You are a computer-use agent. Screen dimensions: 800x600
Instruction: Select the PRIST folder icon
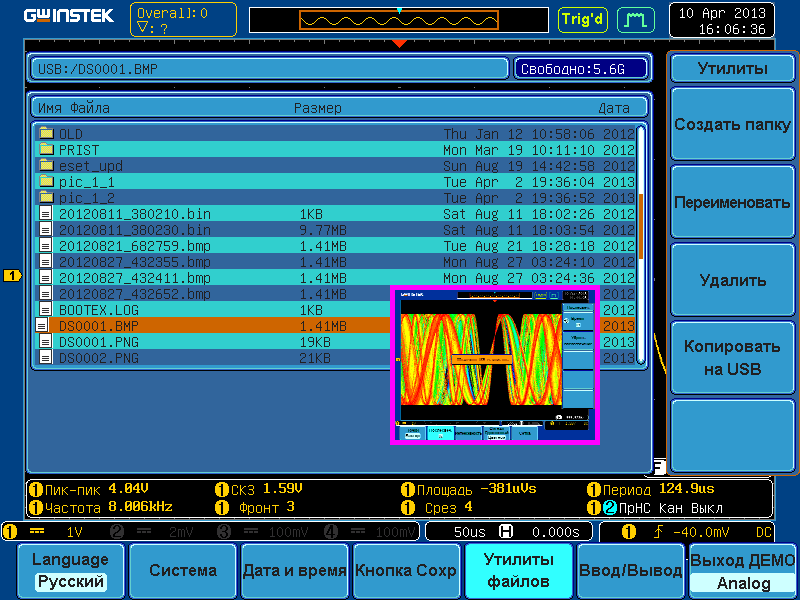(45, 149)
